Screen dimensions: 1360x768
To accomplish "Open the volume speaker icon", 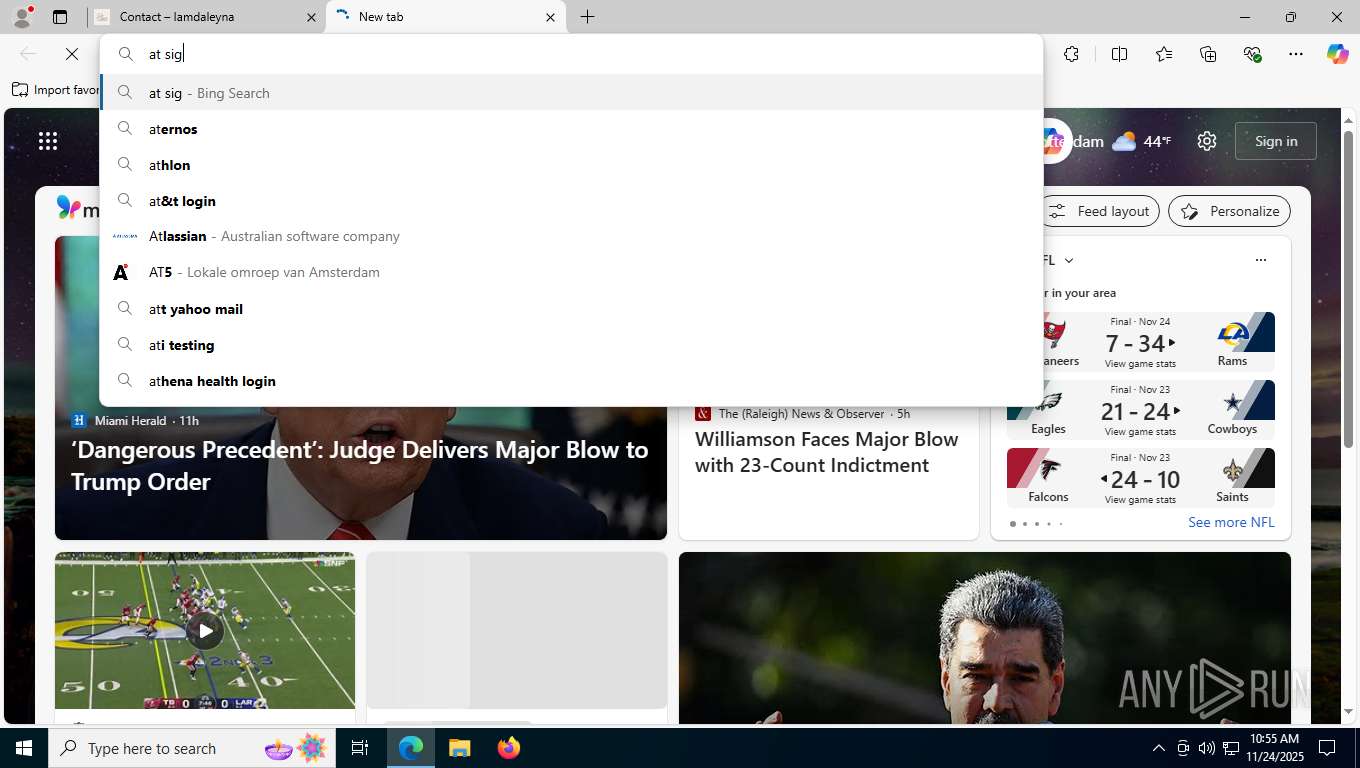I will pos(1206,748).
